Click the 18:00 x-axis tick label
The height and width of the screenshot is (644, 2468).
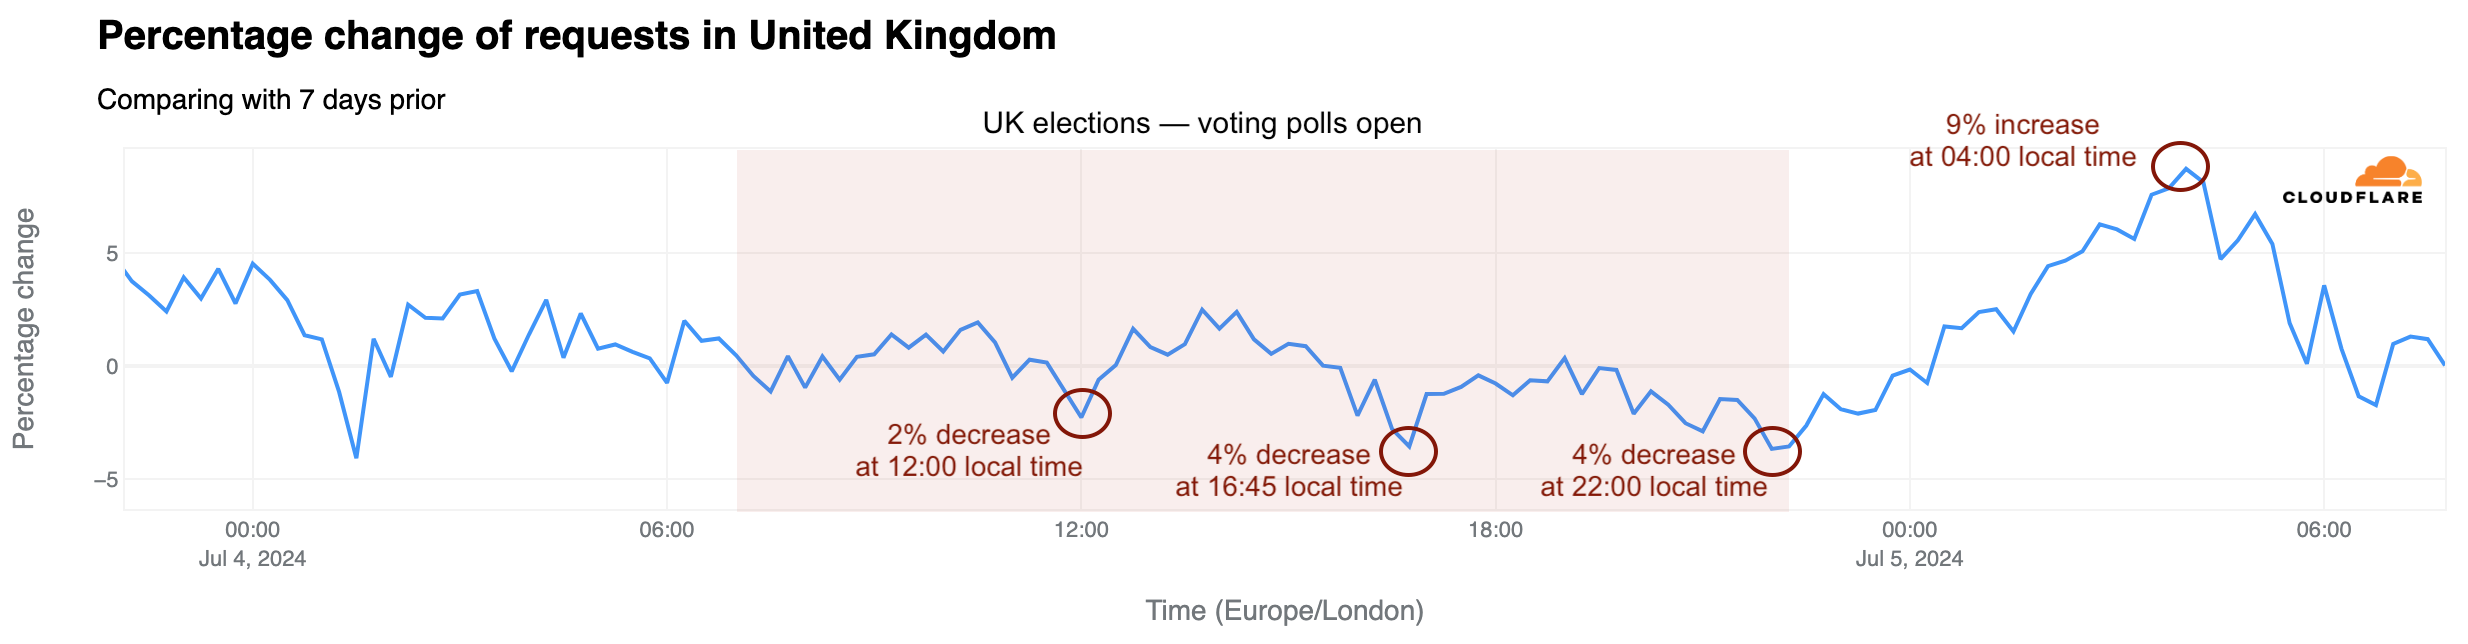[1495, 530]
